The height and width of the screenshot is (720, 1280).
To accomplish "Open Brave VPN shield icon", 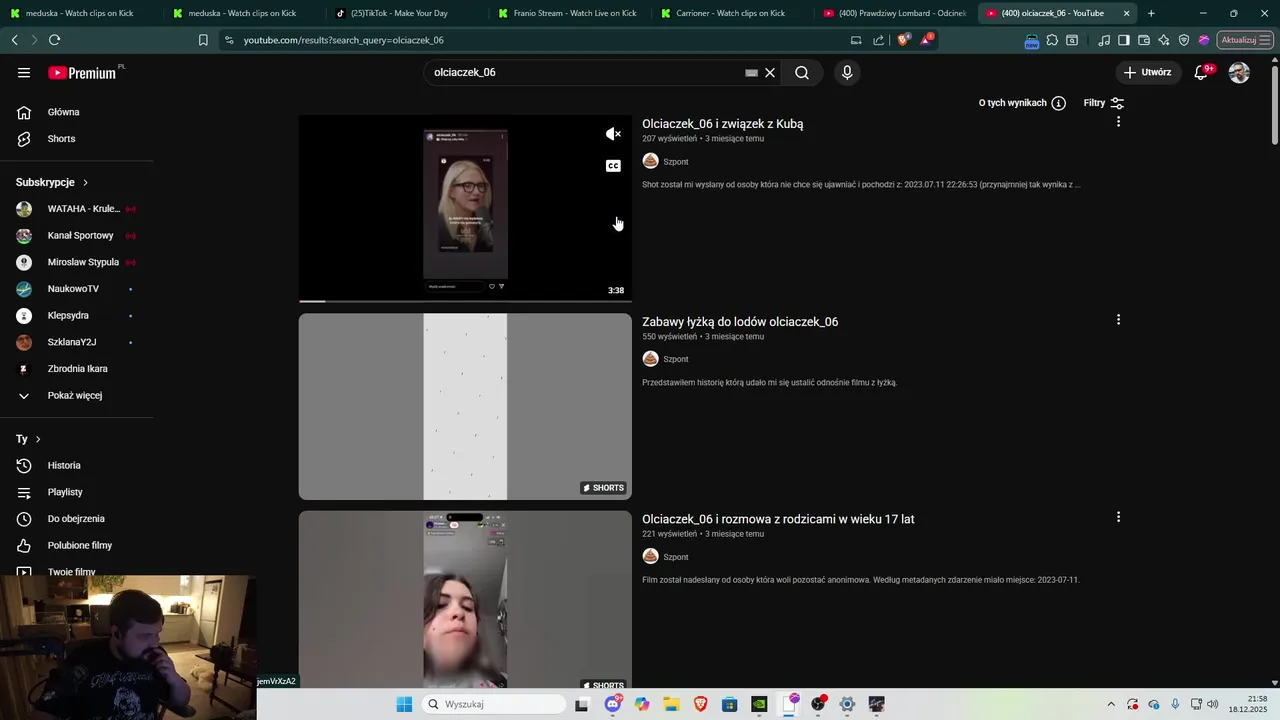I will (x=1184, y=40).
